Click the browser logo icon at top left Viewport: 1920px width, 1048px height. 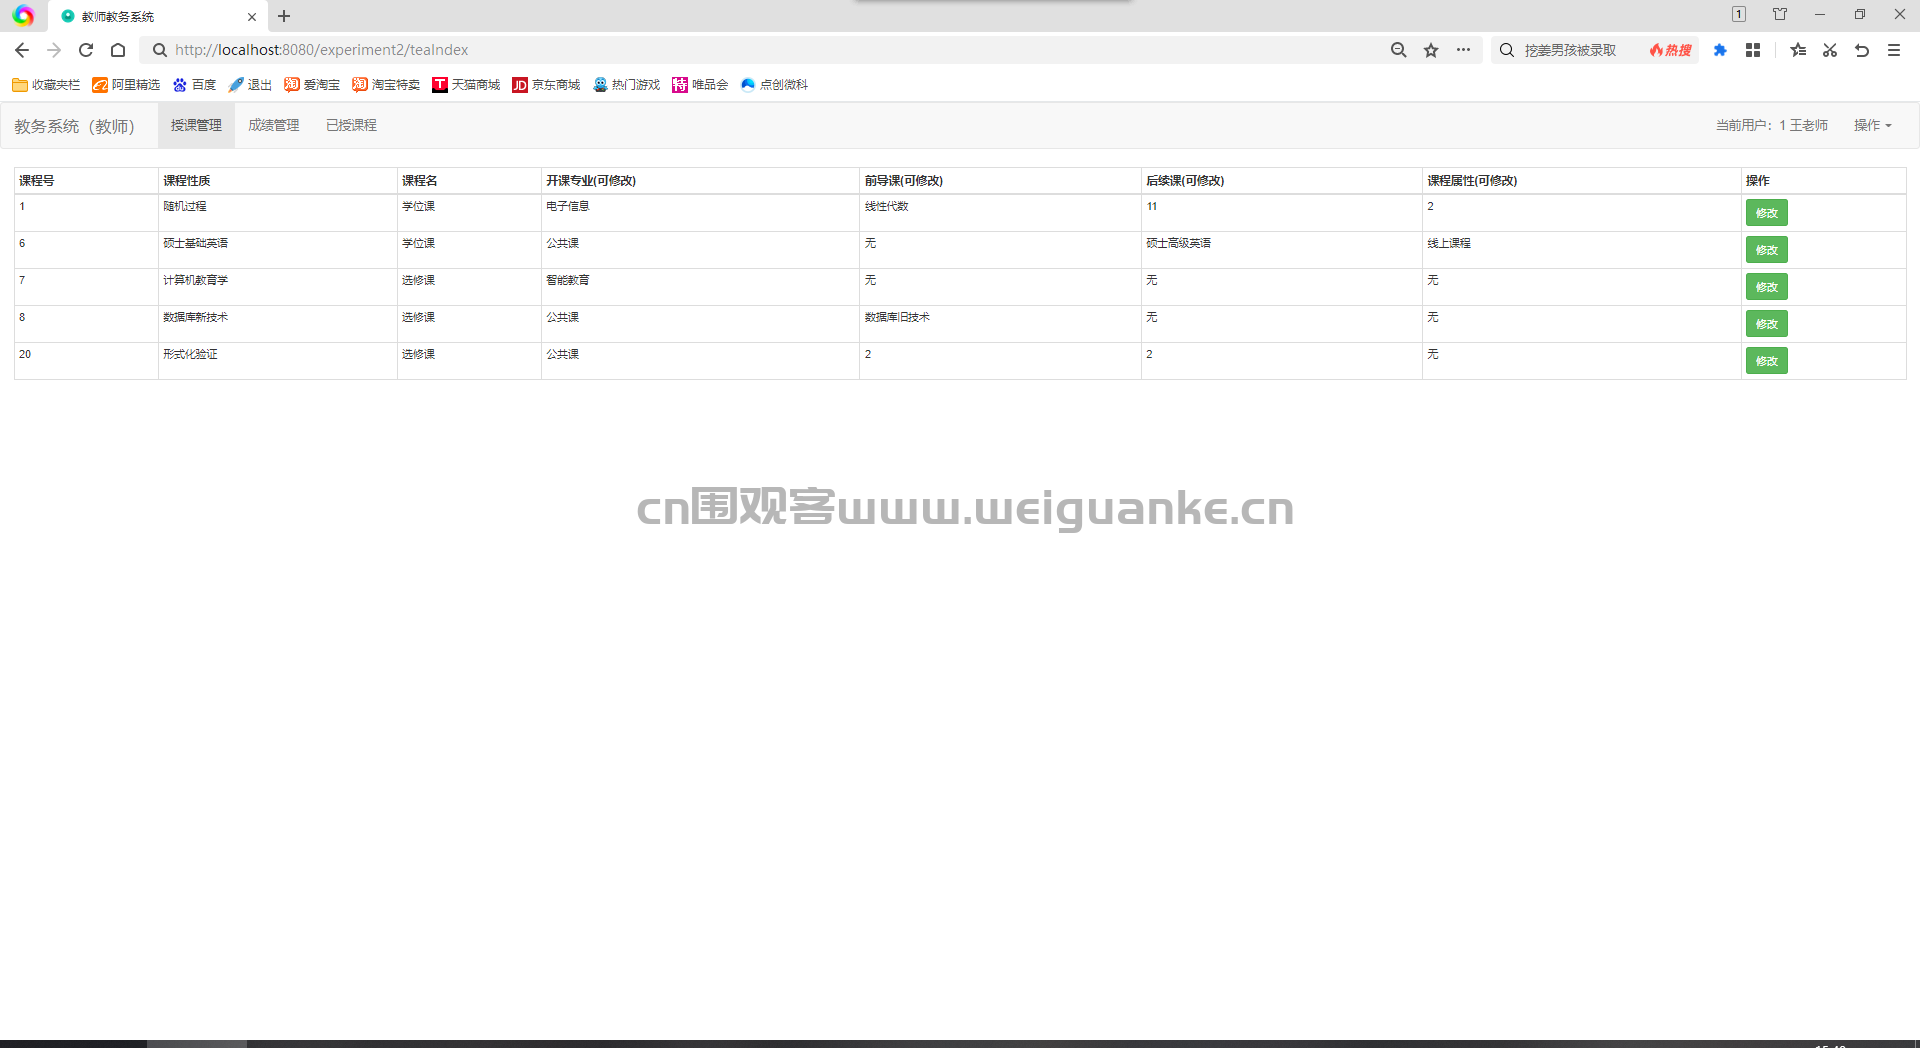23,16
